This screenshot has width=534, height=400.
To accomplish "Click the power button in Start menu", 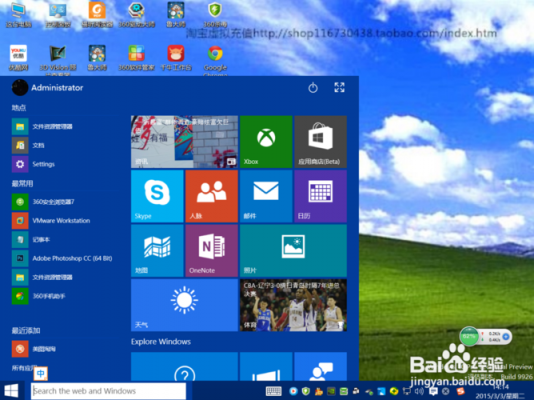I will [x=313, y=88].
